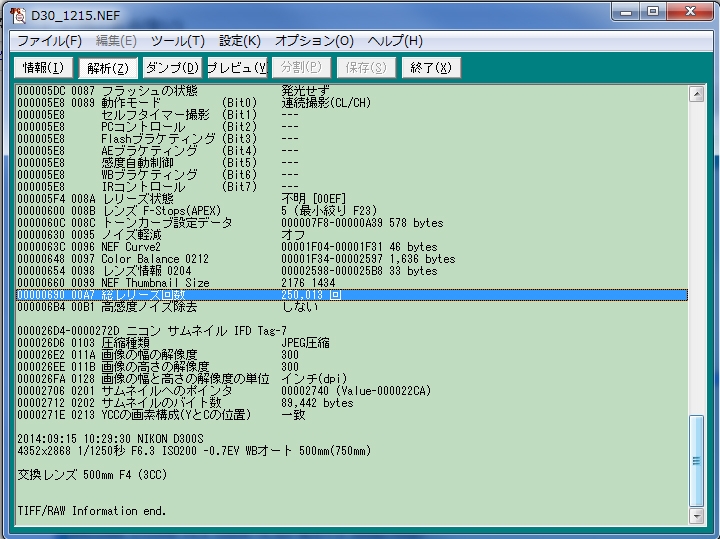Click the ダンプ(D) button
Viewport: 720px width, 539px height.
(172, 68)
